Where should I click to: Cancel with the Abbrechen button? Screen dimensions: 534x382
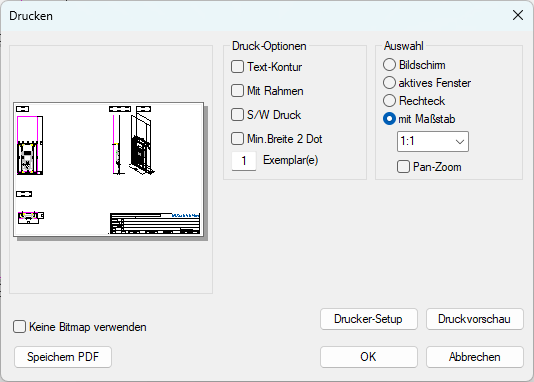pos(474,357)
